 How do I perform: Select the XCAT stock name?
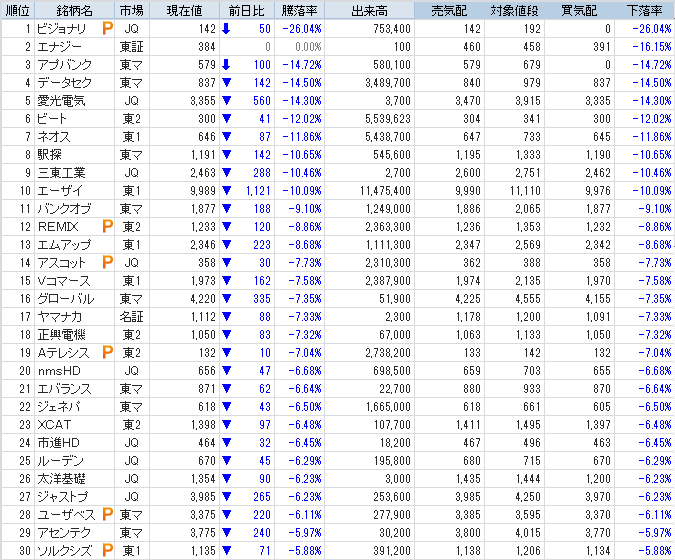[54, 424]
